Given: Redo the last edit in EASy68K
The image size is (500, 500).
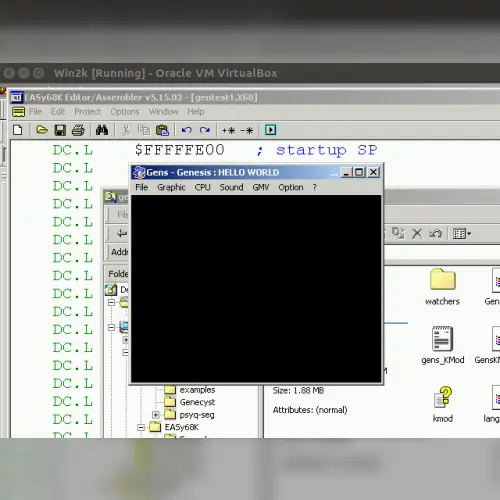Looking at the screenshot, I should coord(205,130).
